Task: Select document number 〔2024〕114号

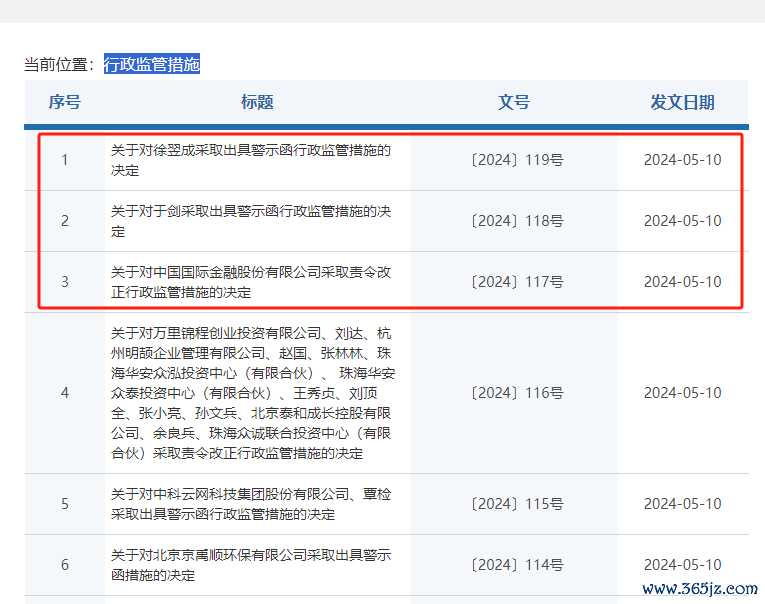Action: point(514,565)
